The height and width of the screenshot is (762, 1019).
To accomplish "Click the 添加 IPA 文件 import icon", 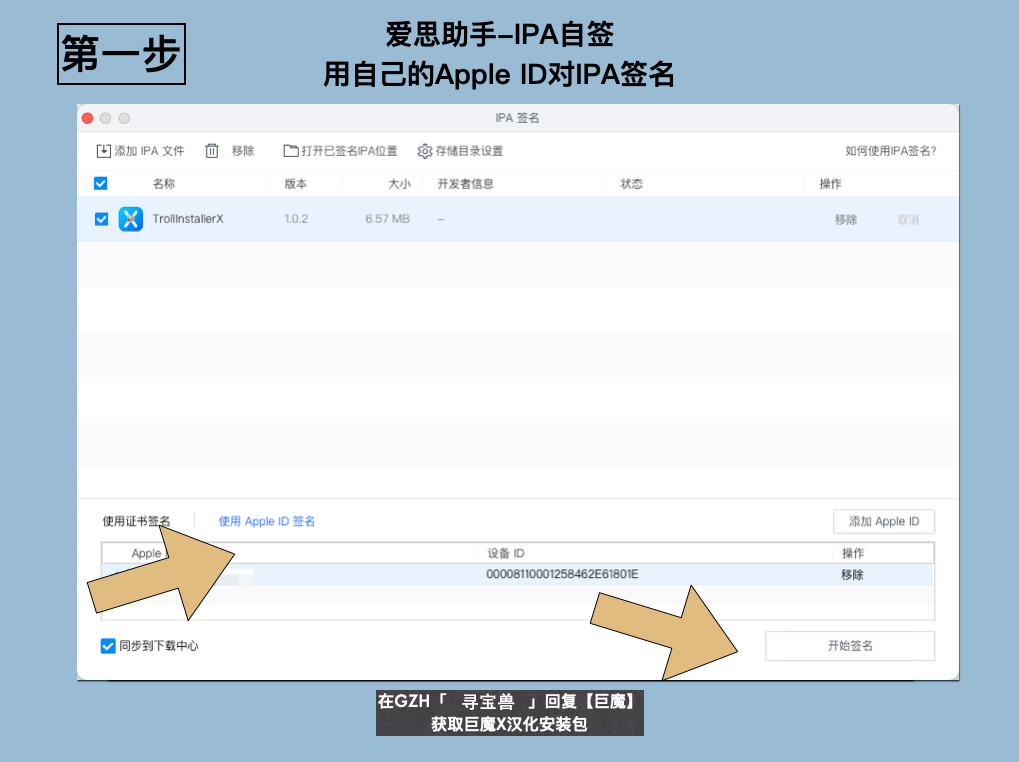I will click(x=103, y=151).
